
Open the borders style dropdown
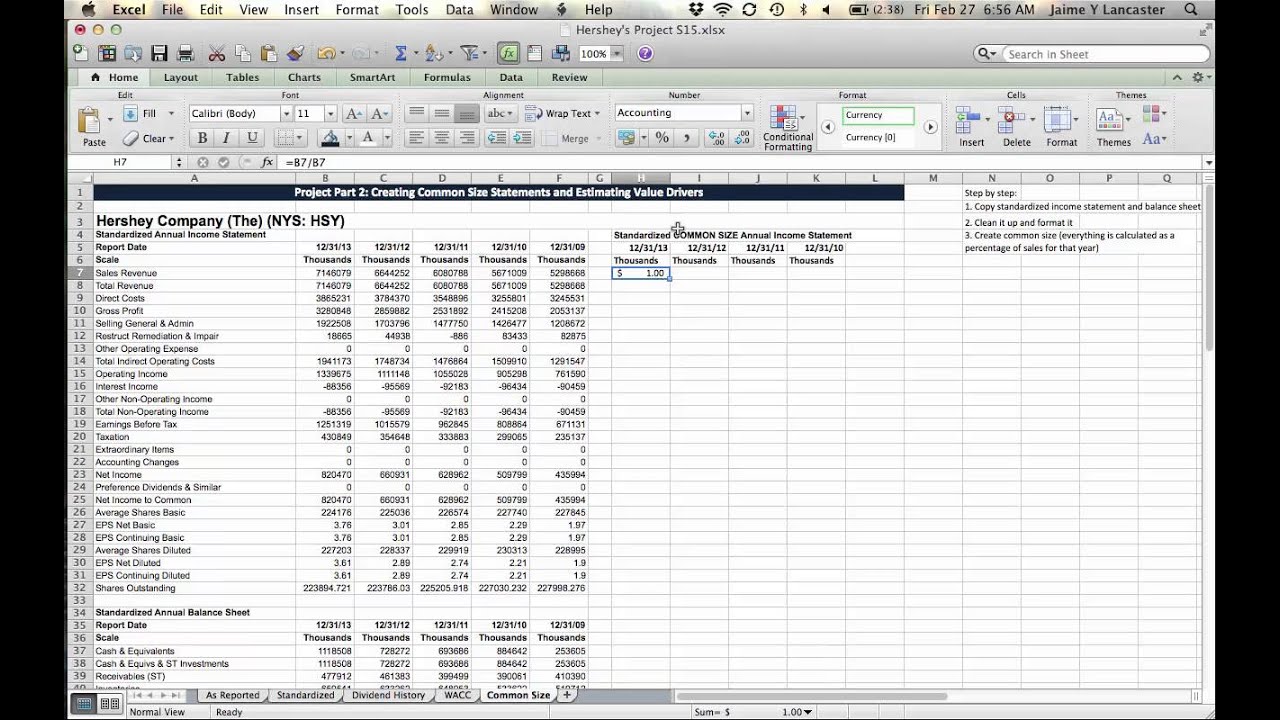(x=301, y=138)
